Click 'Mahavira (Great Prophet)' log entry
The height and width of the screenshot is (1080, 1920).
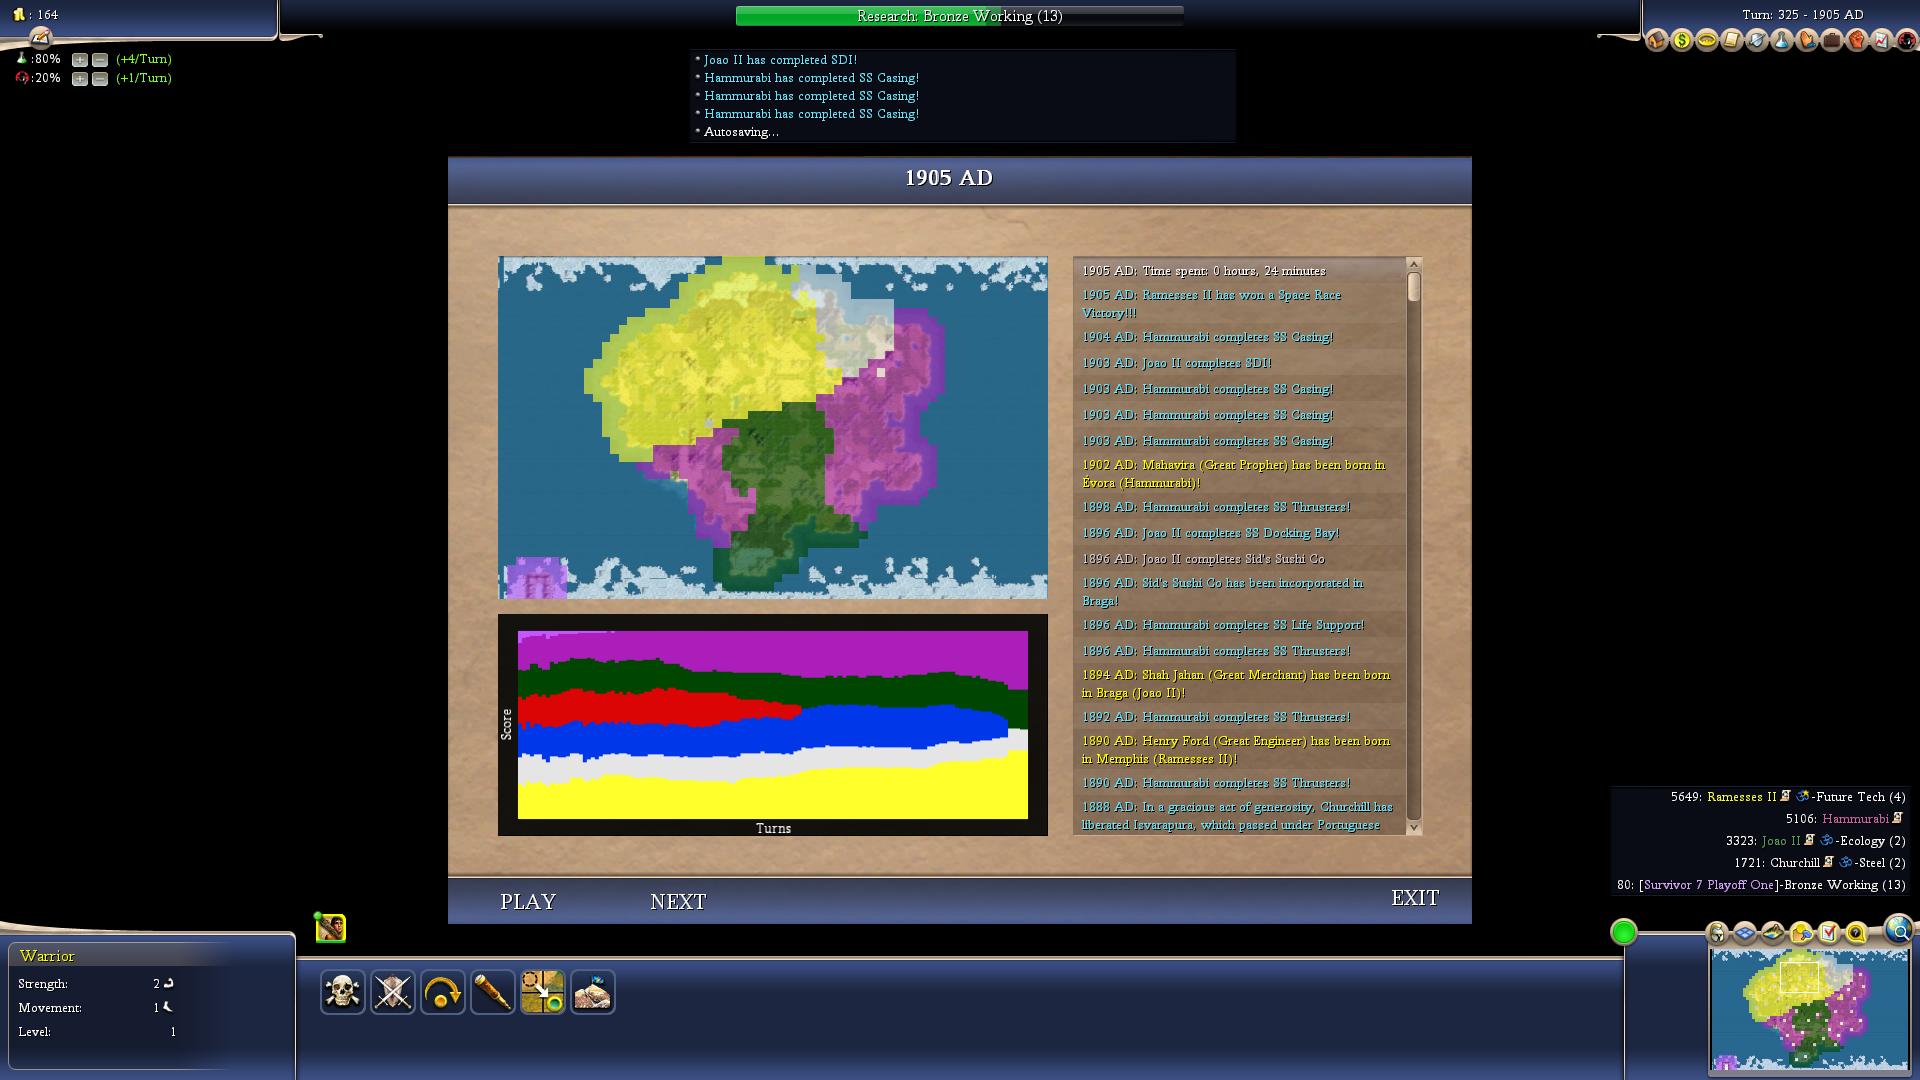[1240, 474]
